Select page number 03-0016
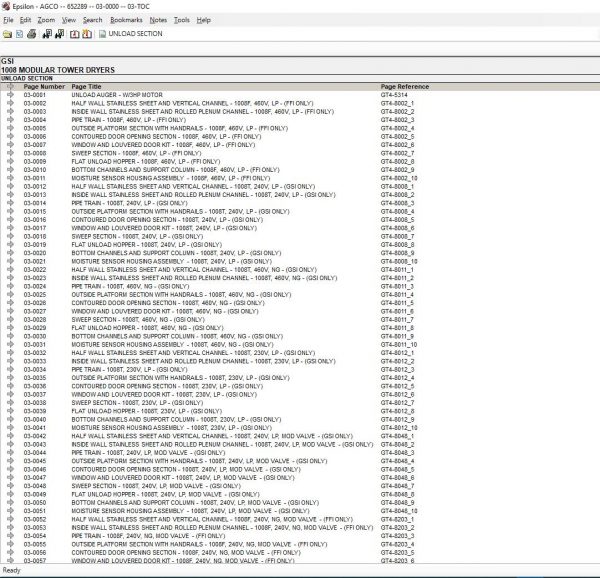 coord(34,220)
